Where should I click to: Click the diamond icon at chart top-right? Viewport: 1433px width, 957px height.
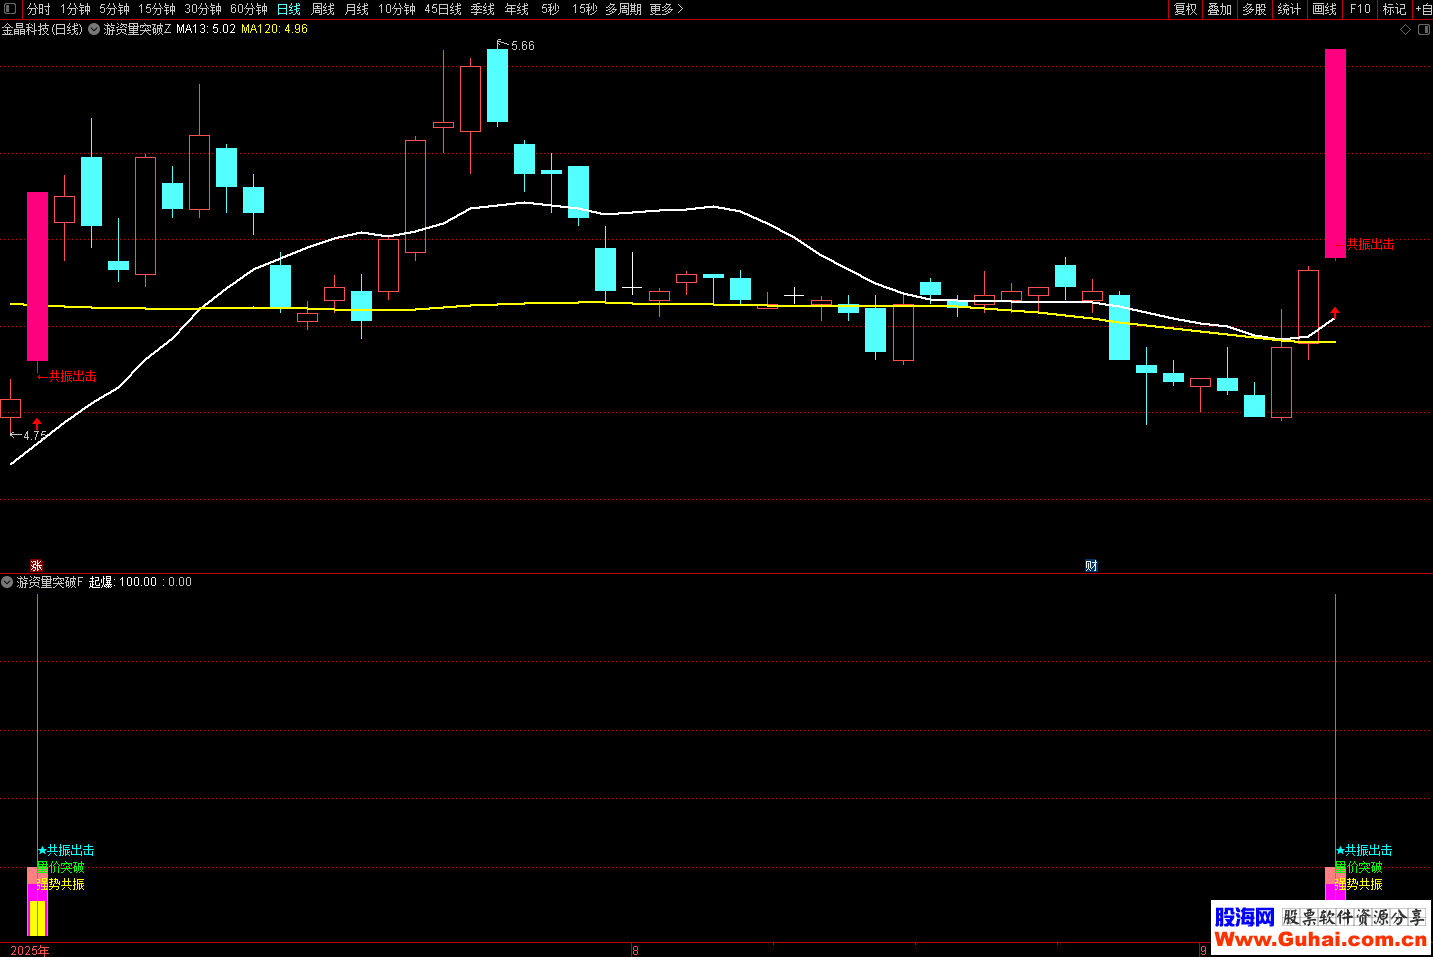click(x=1406, y=30)
